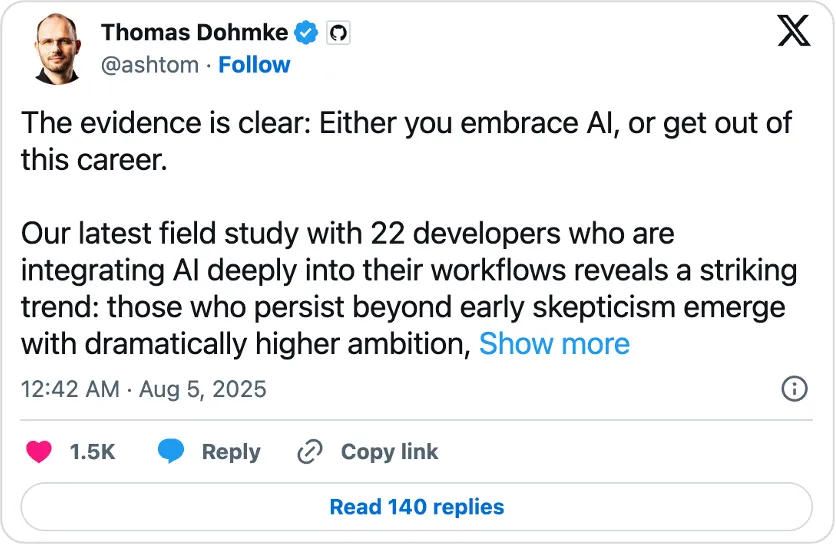Click the blue reply bubble icon
Viewport: 836px width, 544px height.
[171, 451]
